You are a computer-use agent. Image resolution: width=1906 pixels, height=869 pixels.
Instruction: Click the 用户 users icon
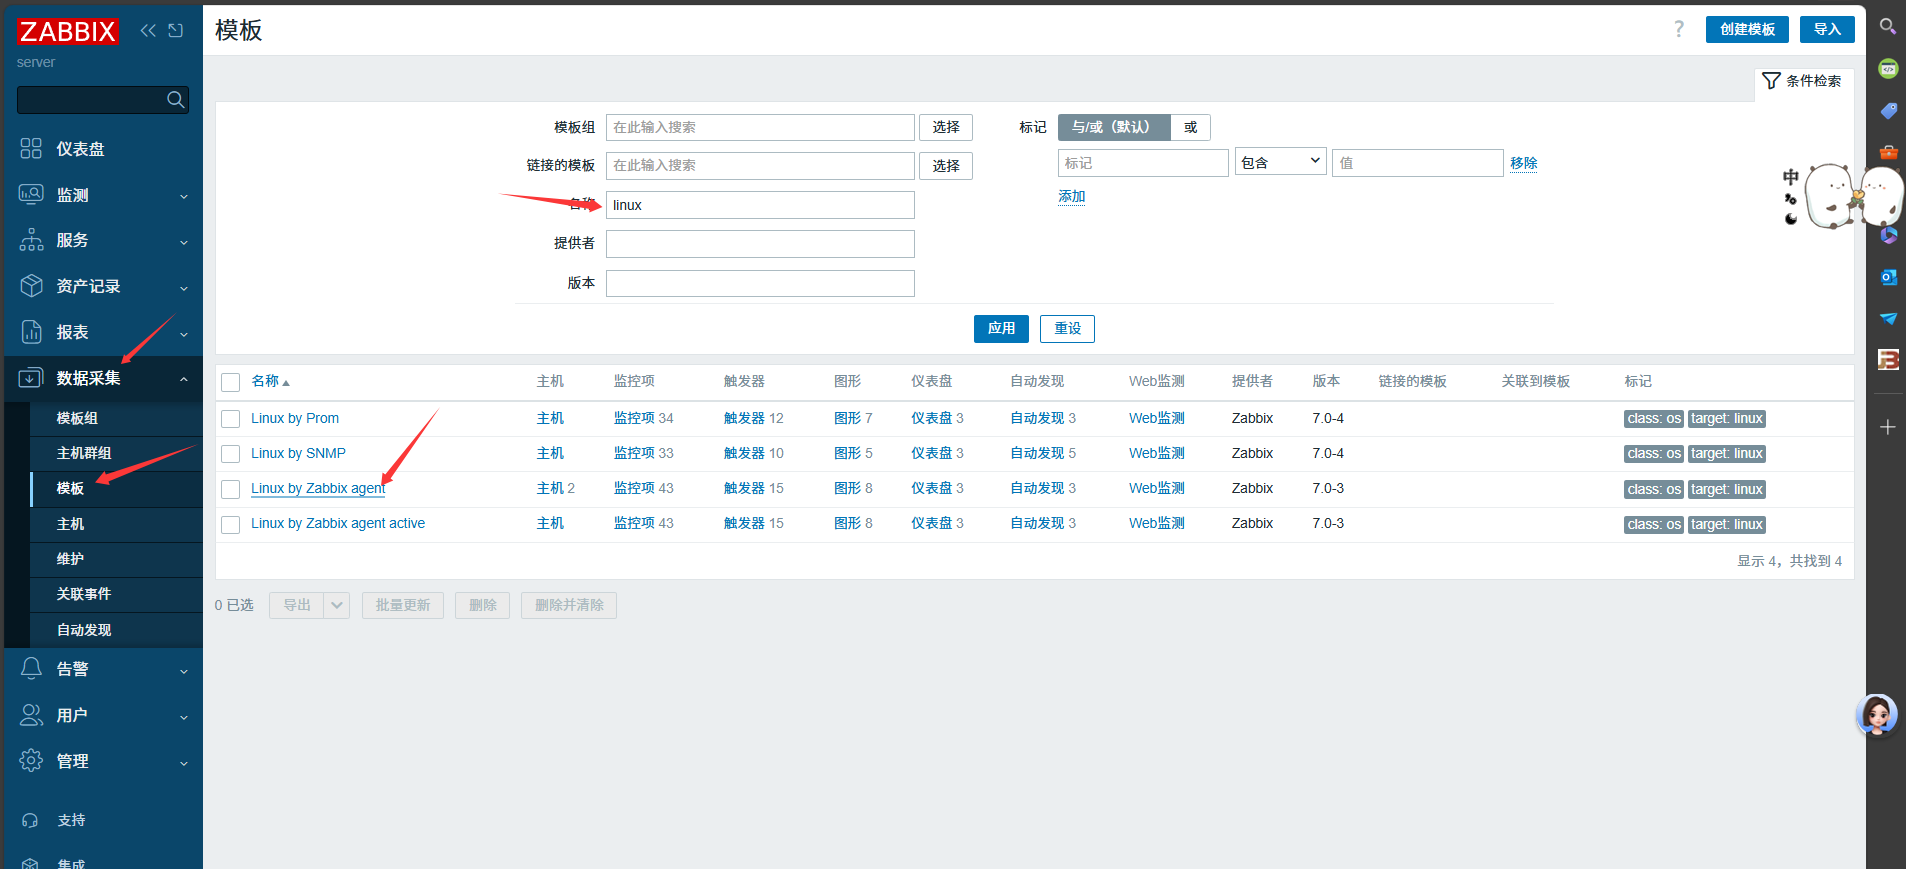31,715
